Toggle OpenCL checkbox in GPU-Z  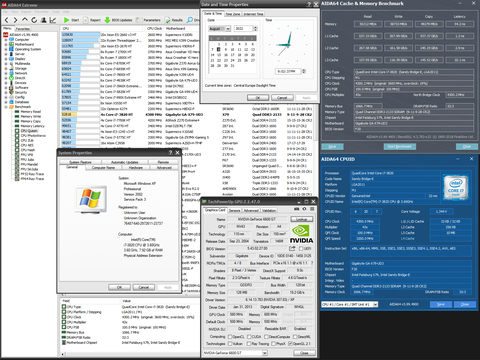click(230, 337)
